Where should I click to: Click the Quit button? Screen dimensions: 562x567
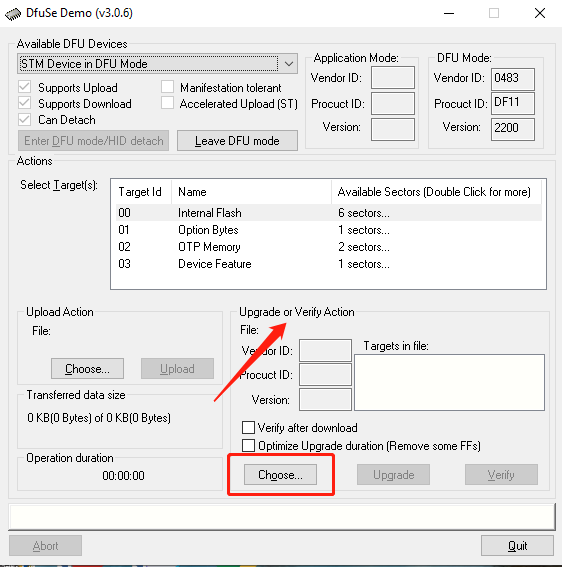(517, 546)
